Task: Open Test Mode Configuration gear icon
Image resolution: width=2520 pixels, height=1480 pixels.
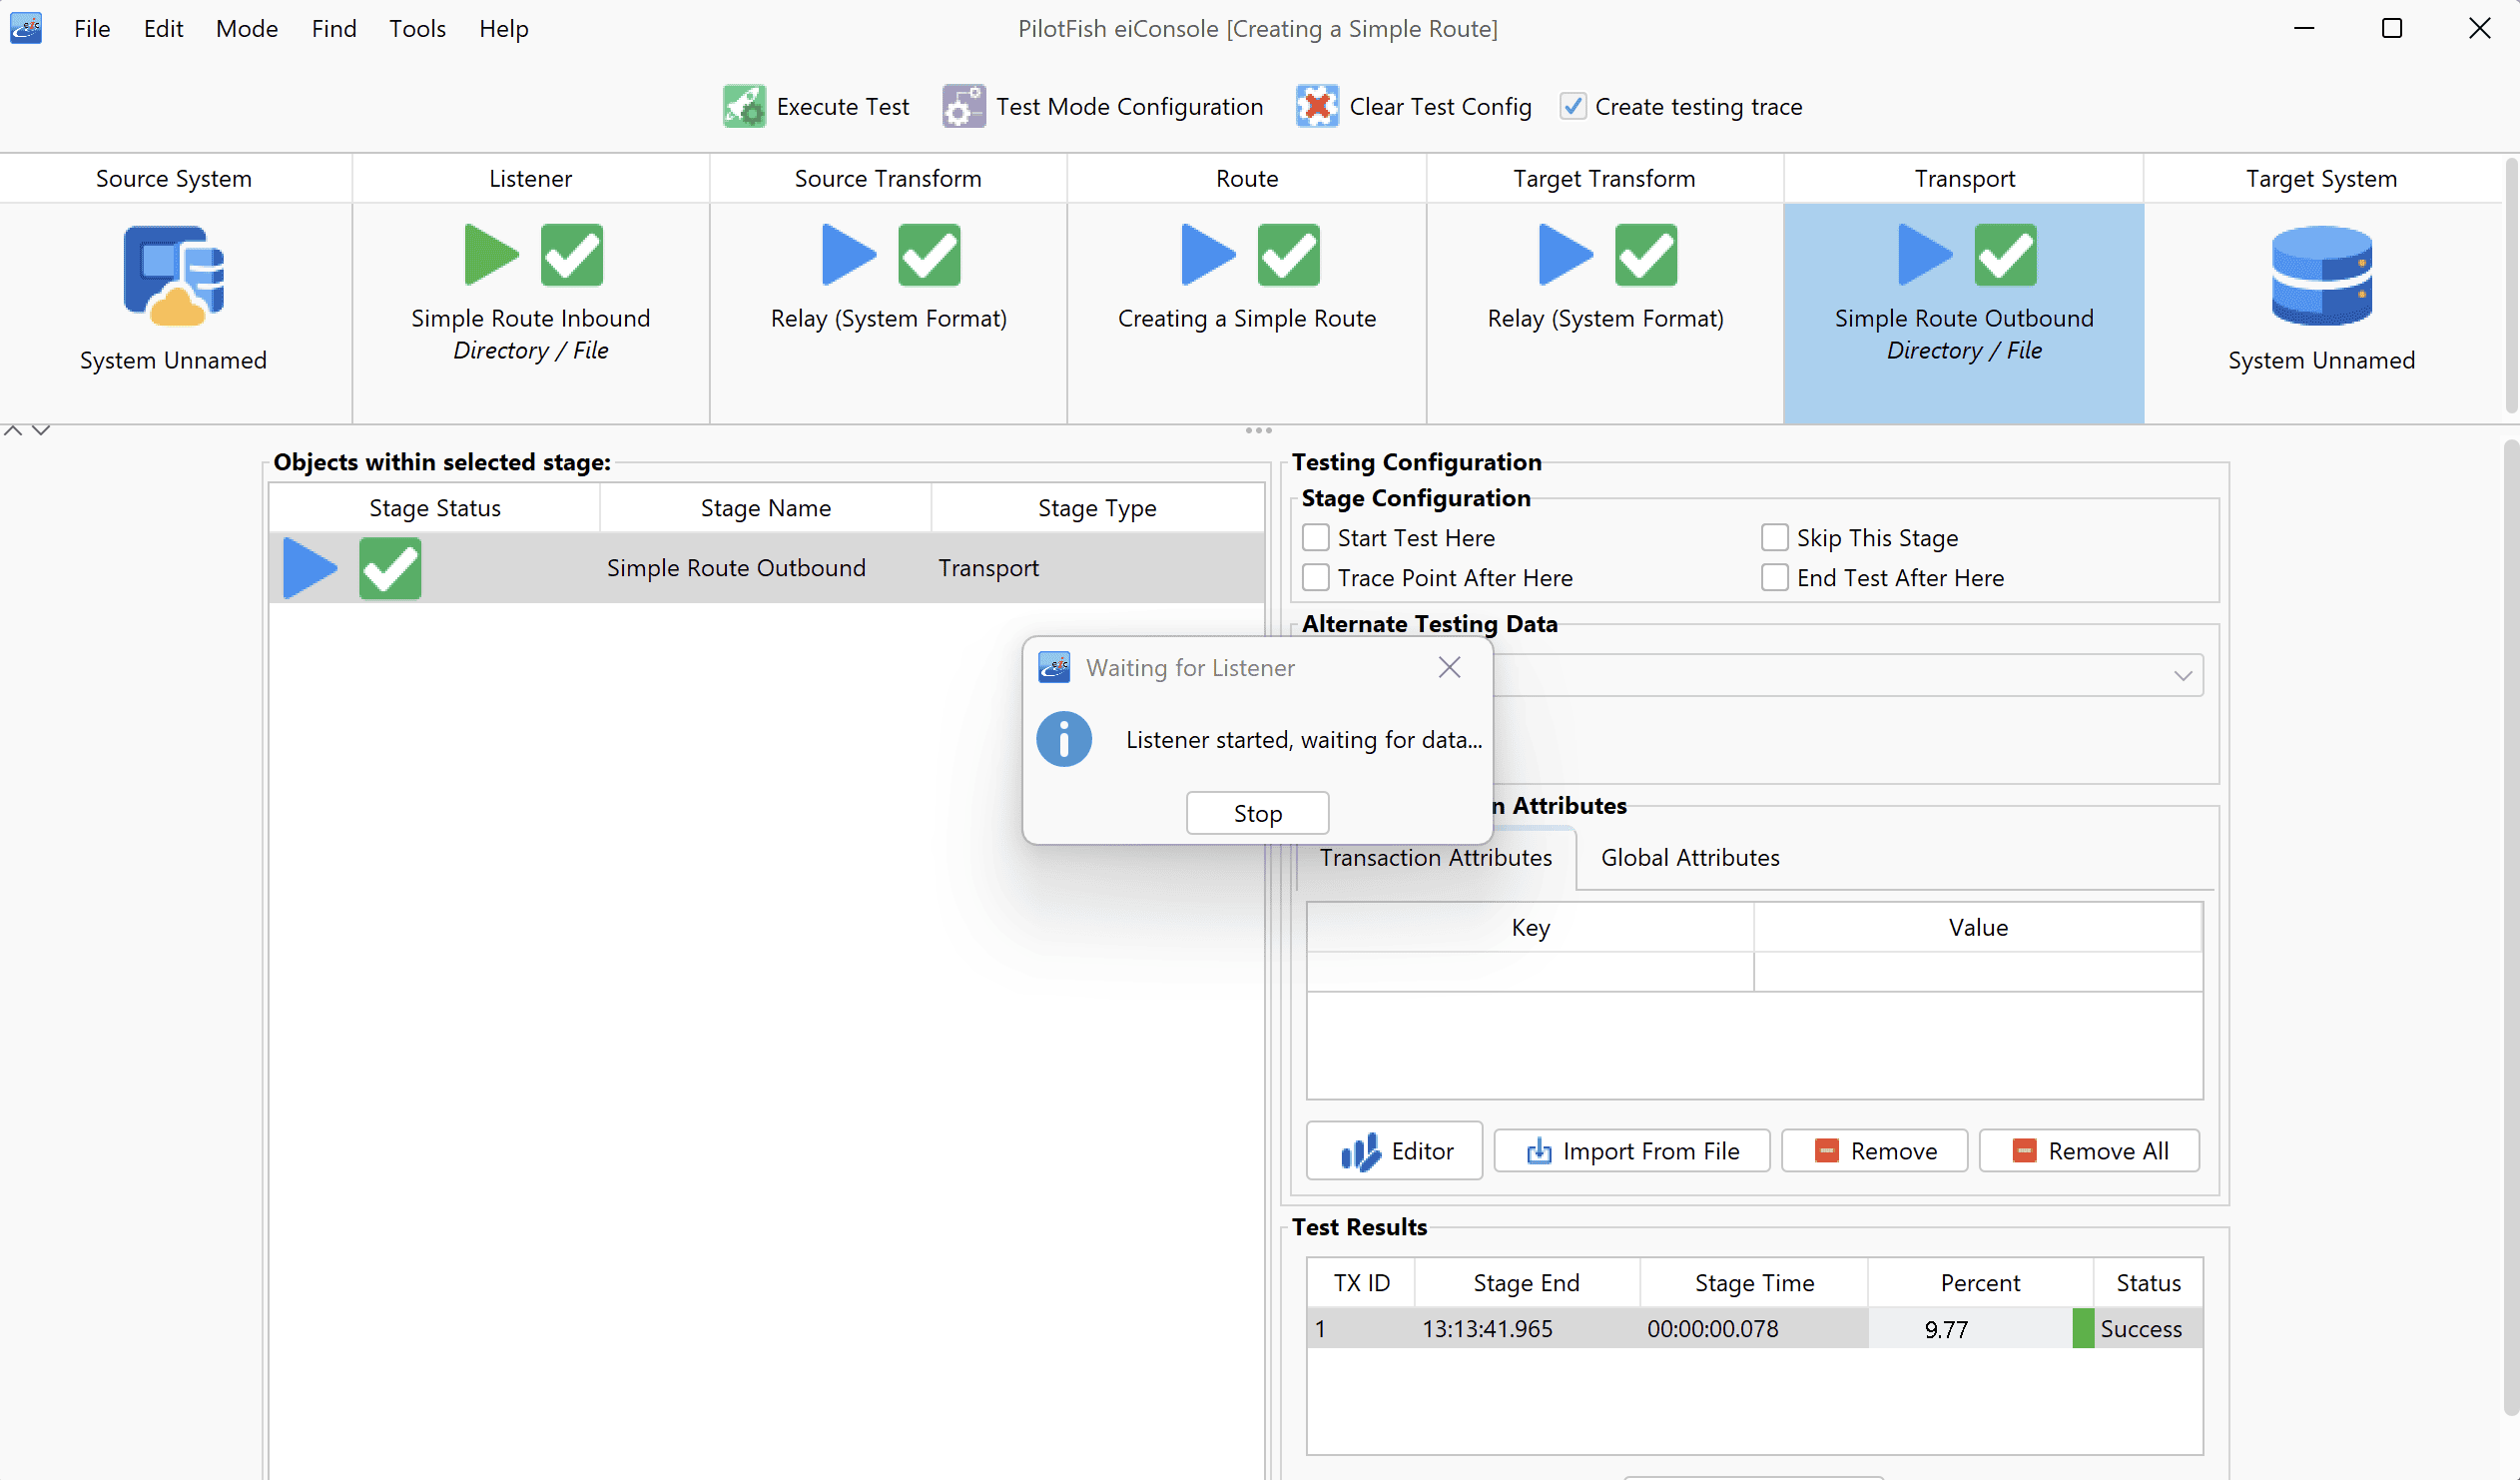Action: coord(963,106)
